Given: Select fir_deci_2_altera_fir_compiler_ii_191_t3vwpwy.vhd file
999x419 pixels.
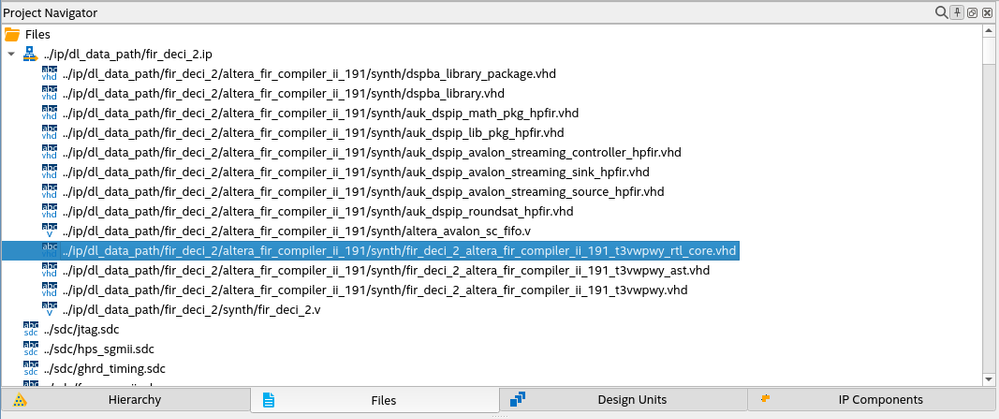Looking at the screenshot, I should (x=375, y=291).
